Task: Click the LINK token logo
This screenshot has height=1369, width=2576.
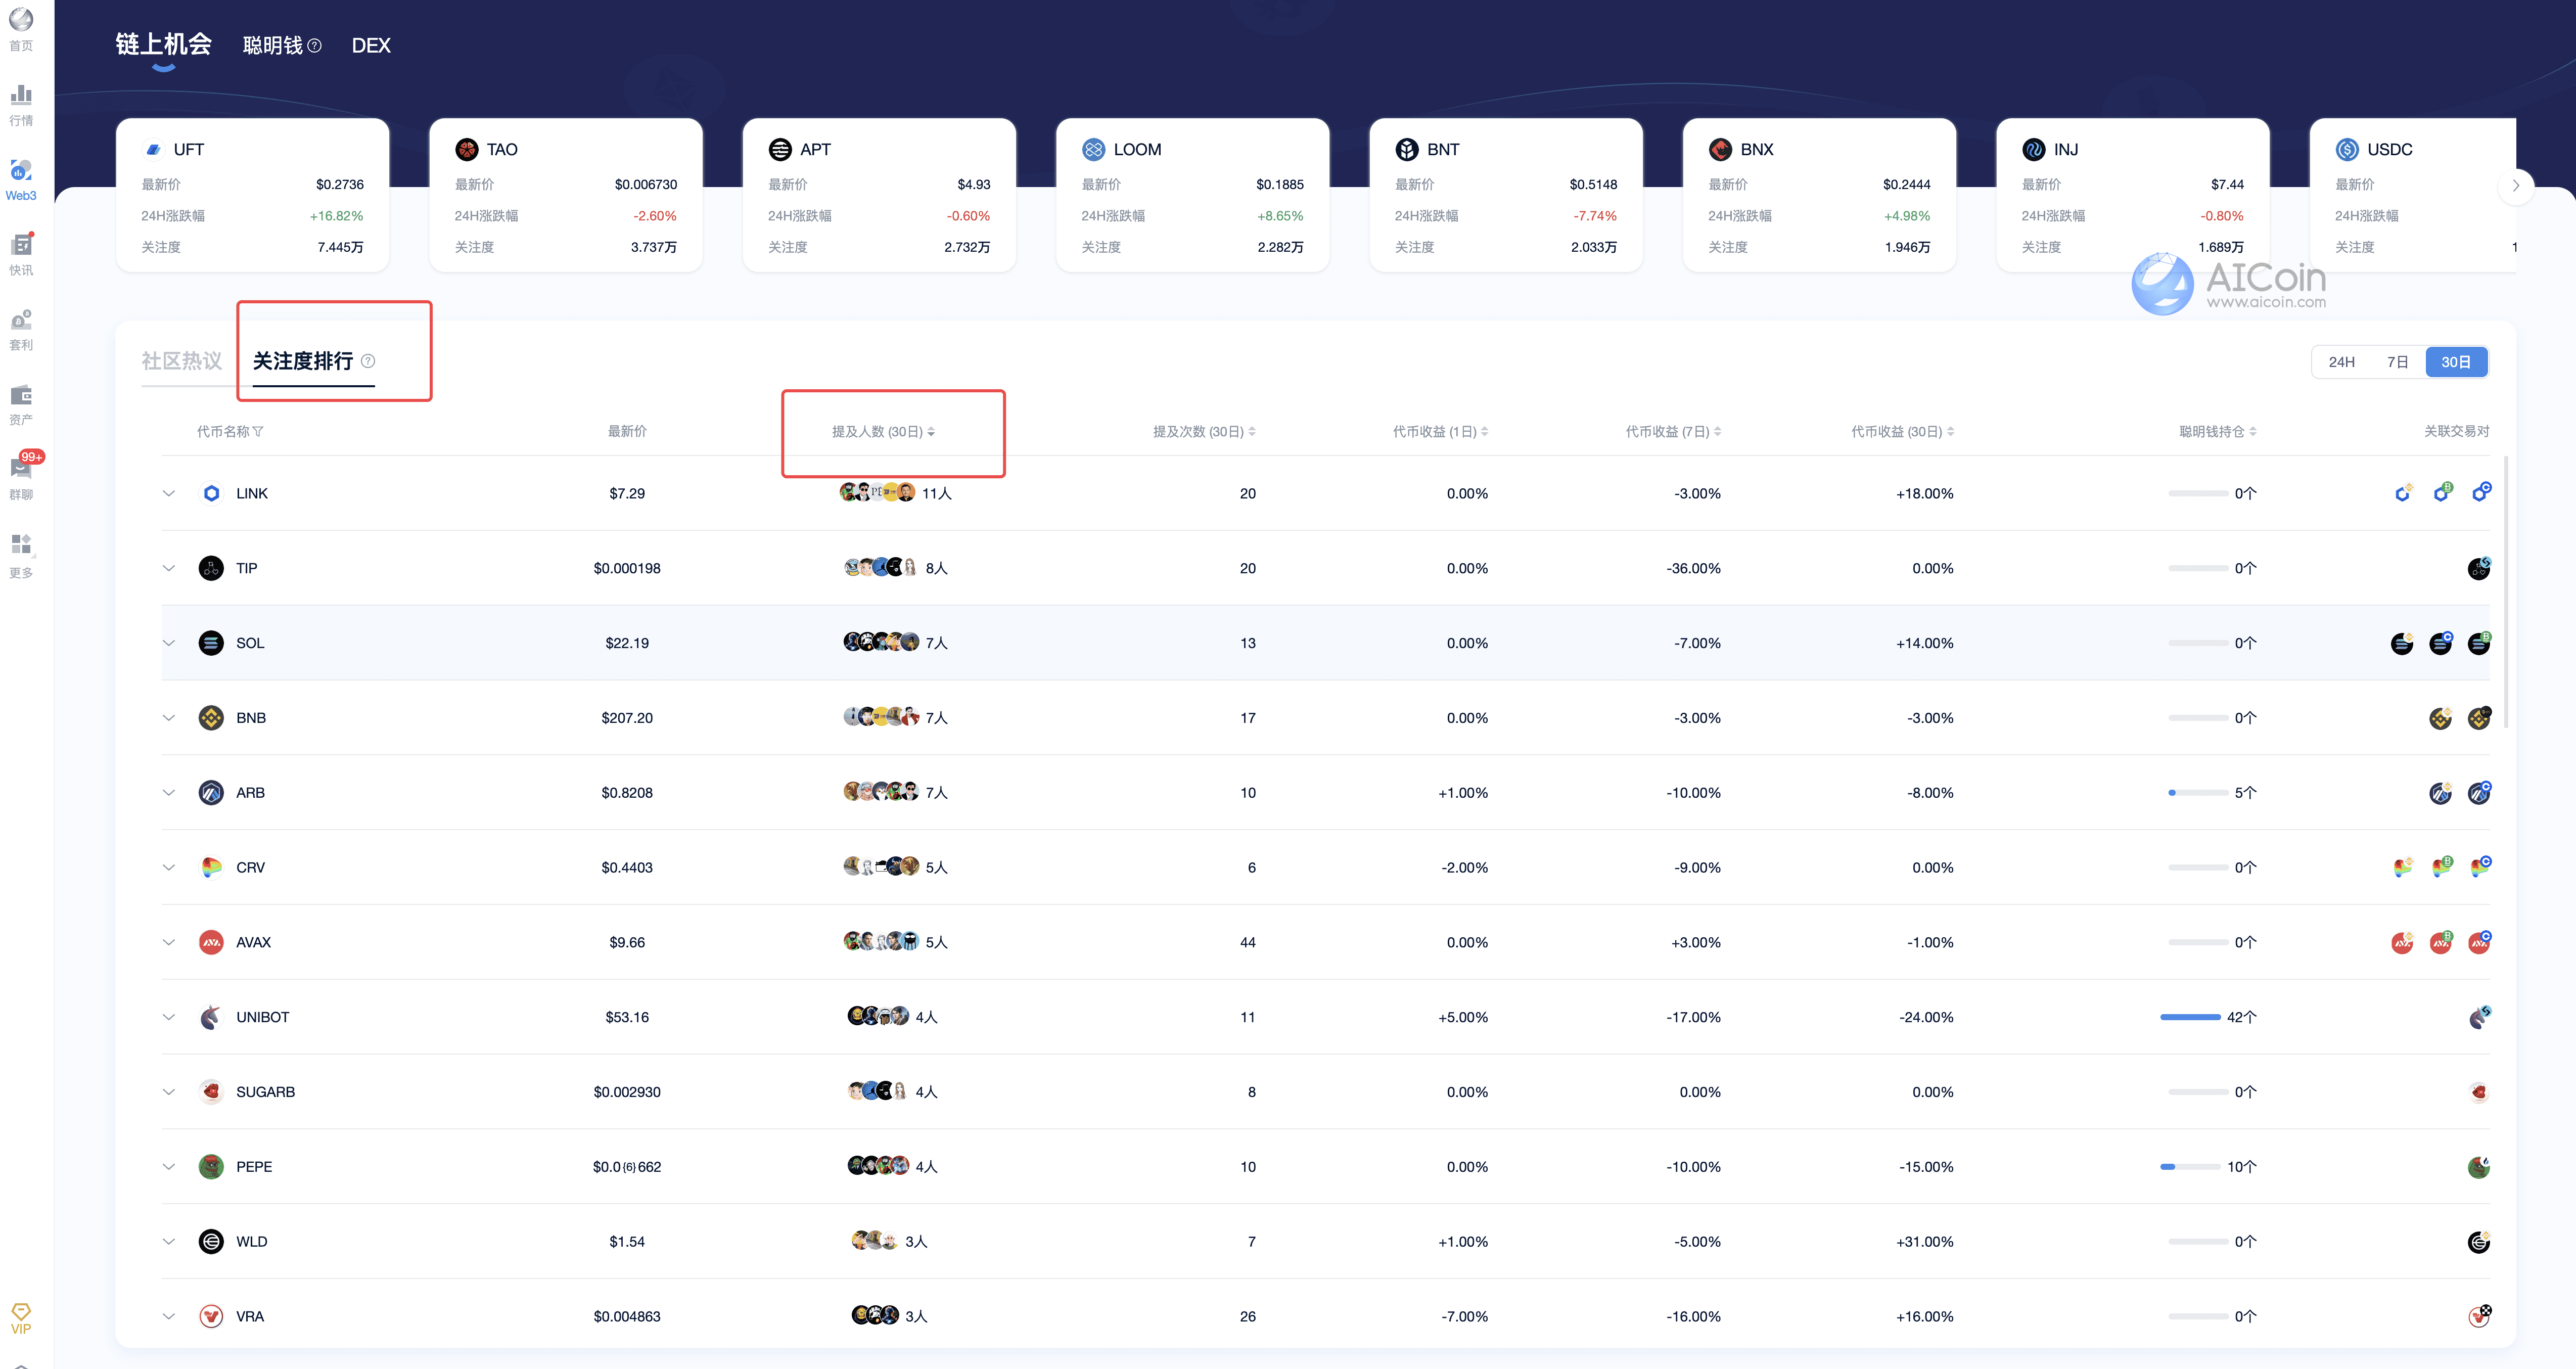Action: [x=211, y=493]
